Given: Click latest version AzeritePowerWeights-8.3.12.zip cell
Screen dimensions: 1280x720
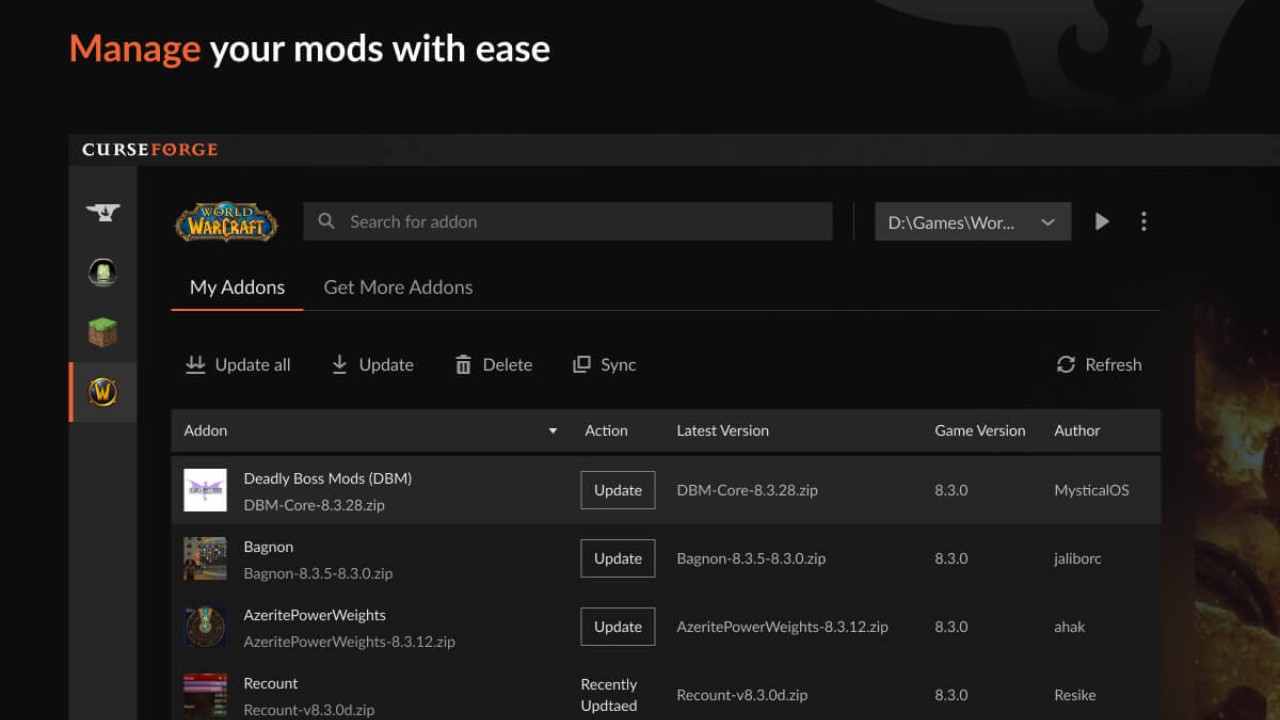Looking at the screenshot, I should (x=783, y=627).
